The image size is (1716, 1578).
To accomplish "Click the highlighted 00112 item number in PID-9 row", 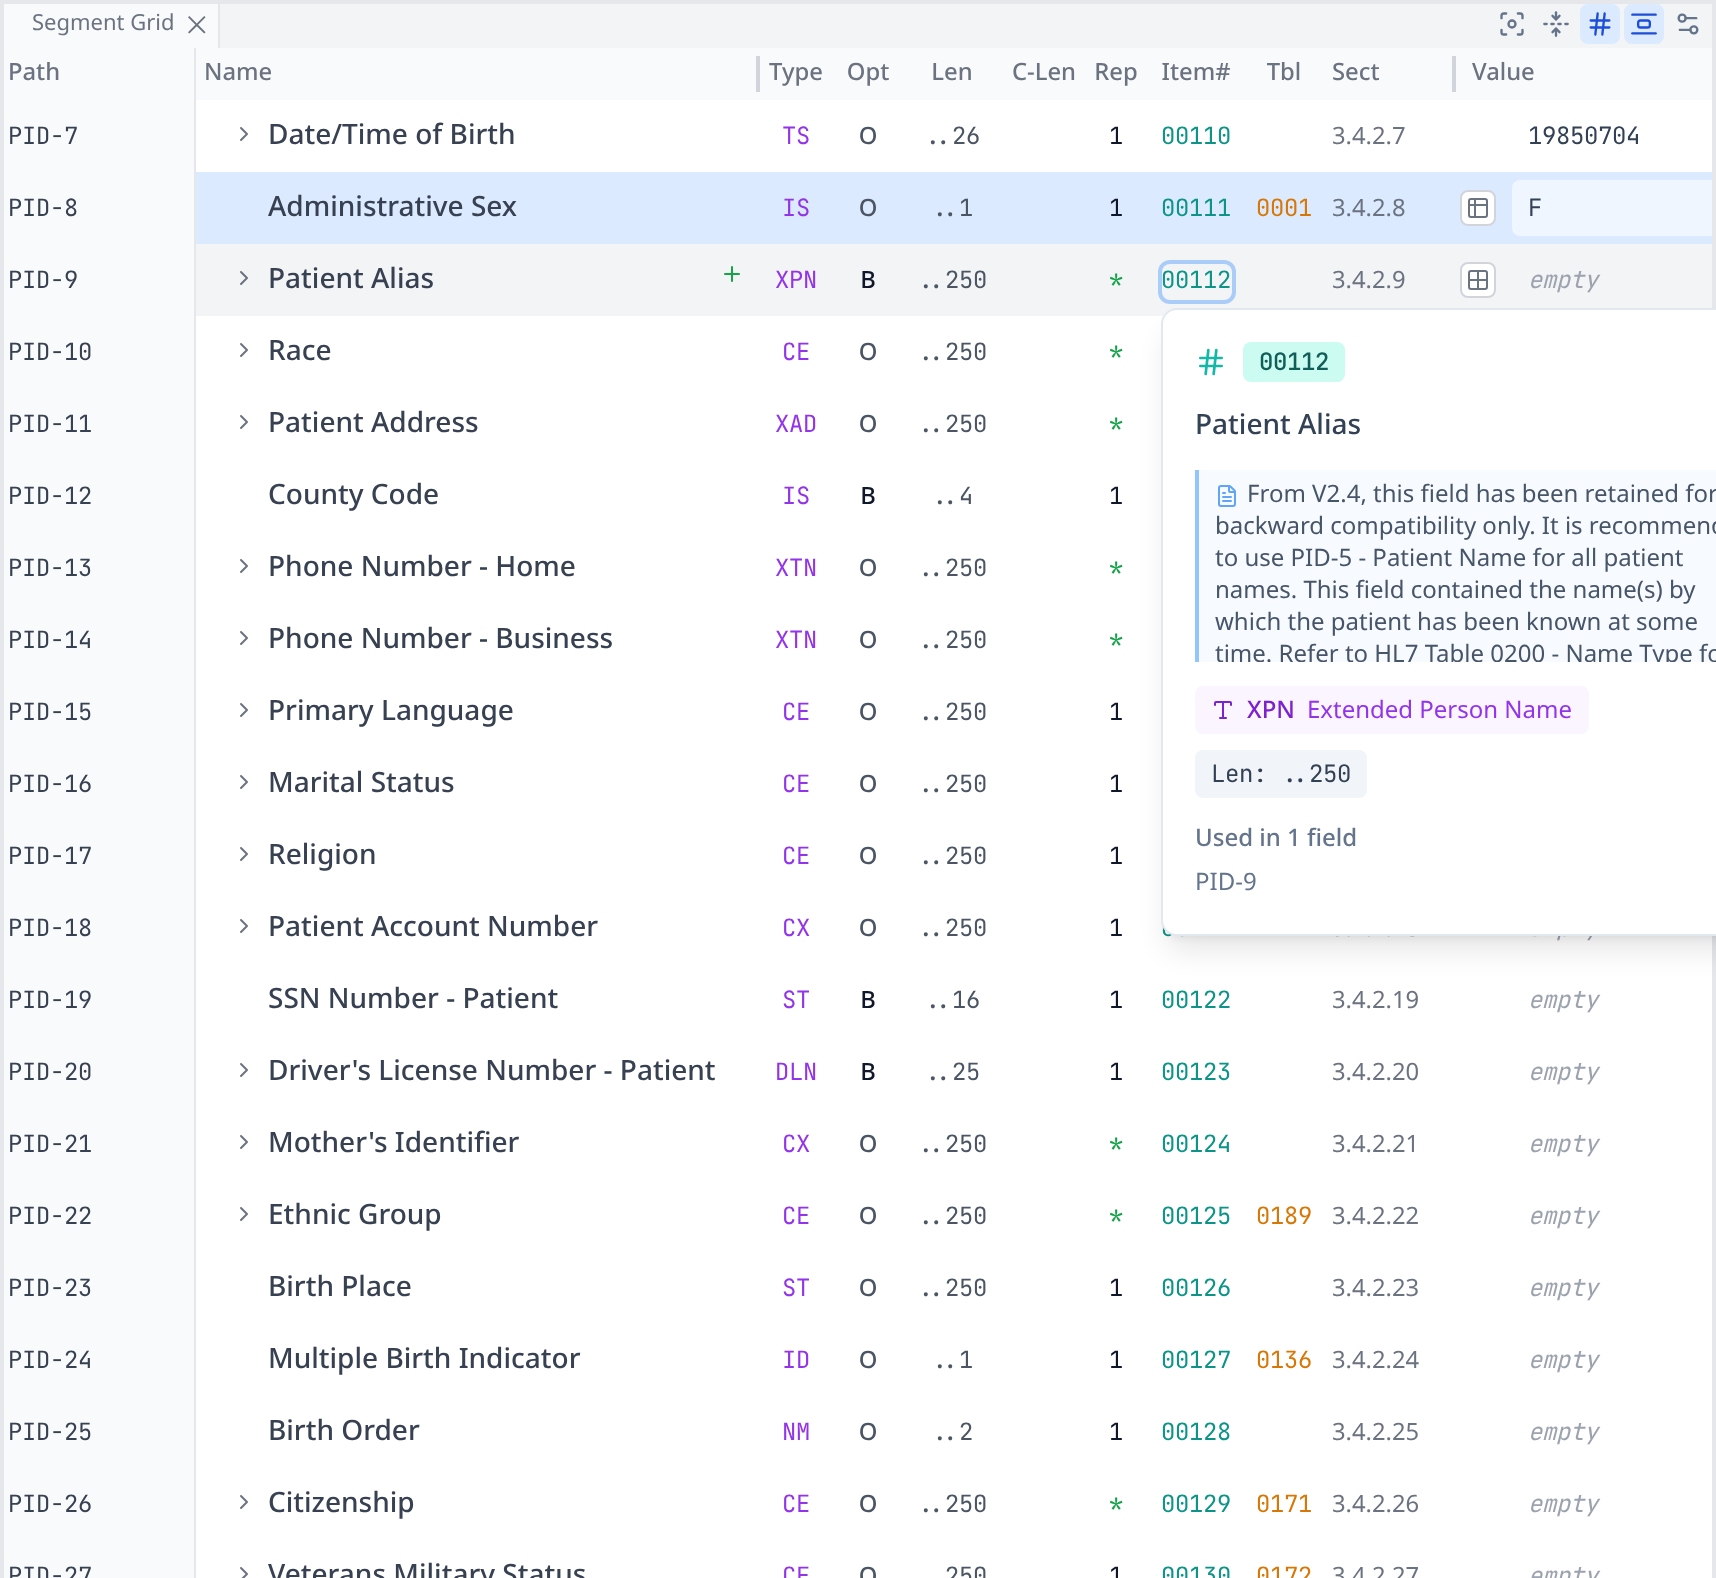I will [x=1196, y=280].
